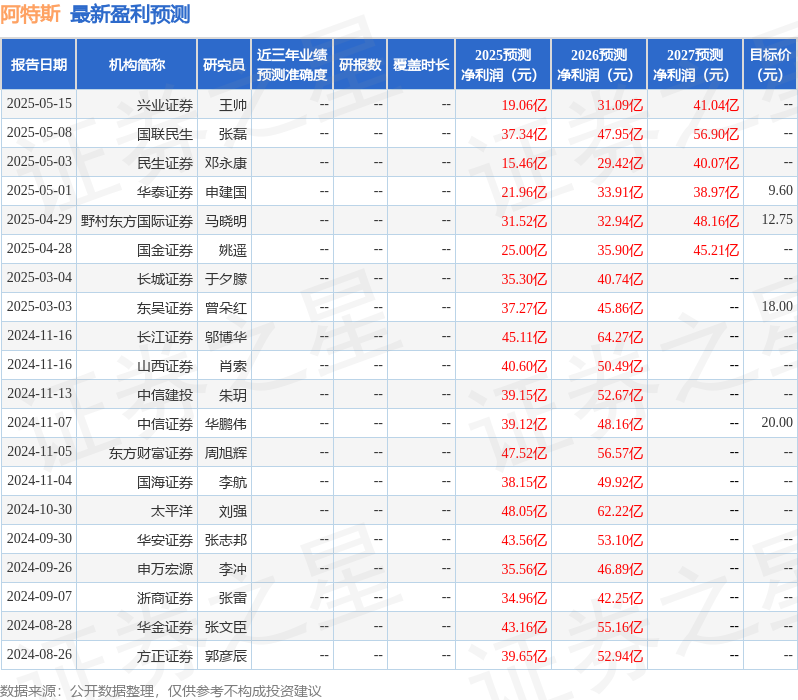Click analyst name 王帅

(x=233, y=105)
